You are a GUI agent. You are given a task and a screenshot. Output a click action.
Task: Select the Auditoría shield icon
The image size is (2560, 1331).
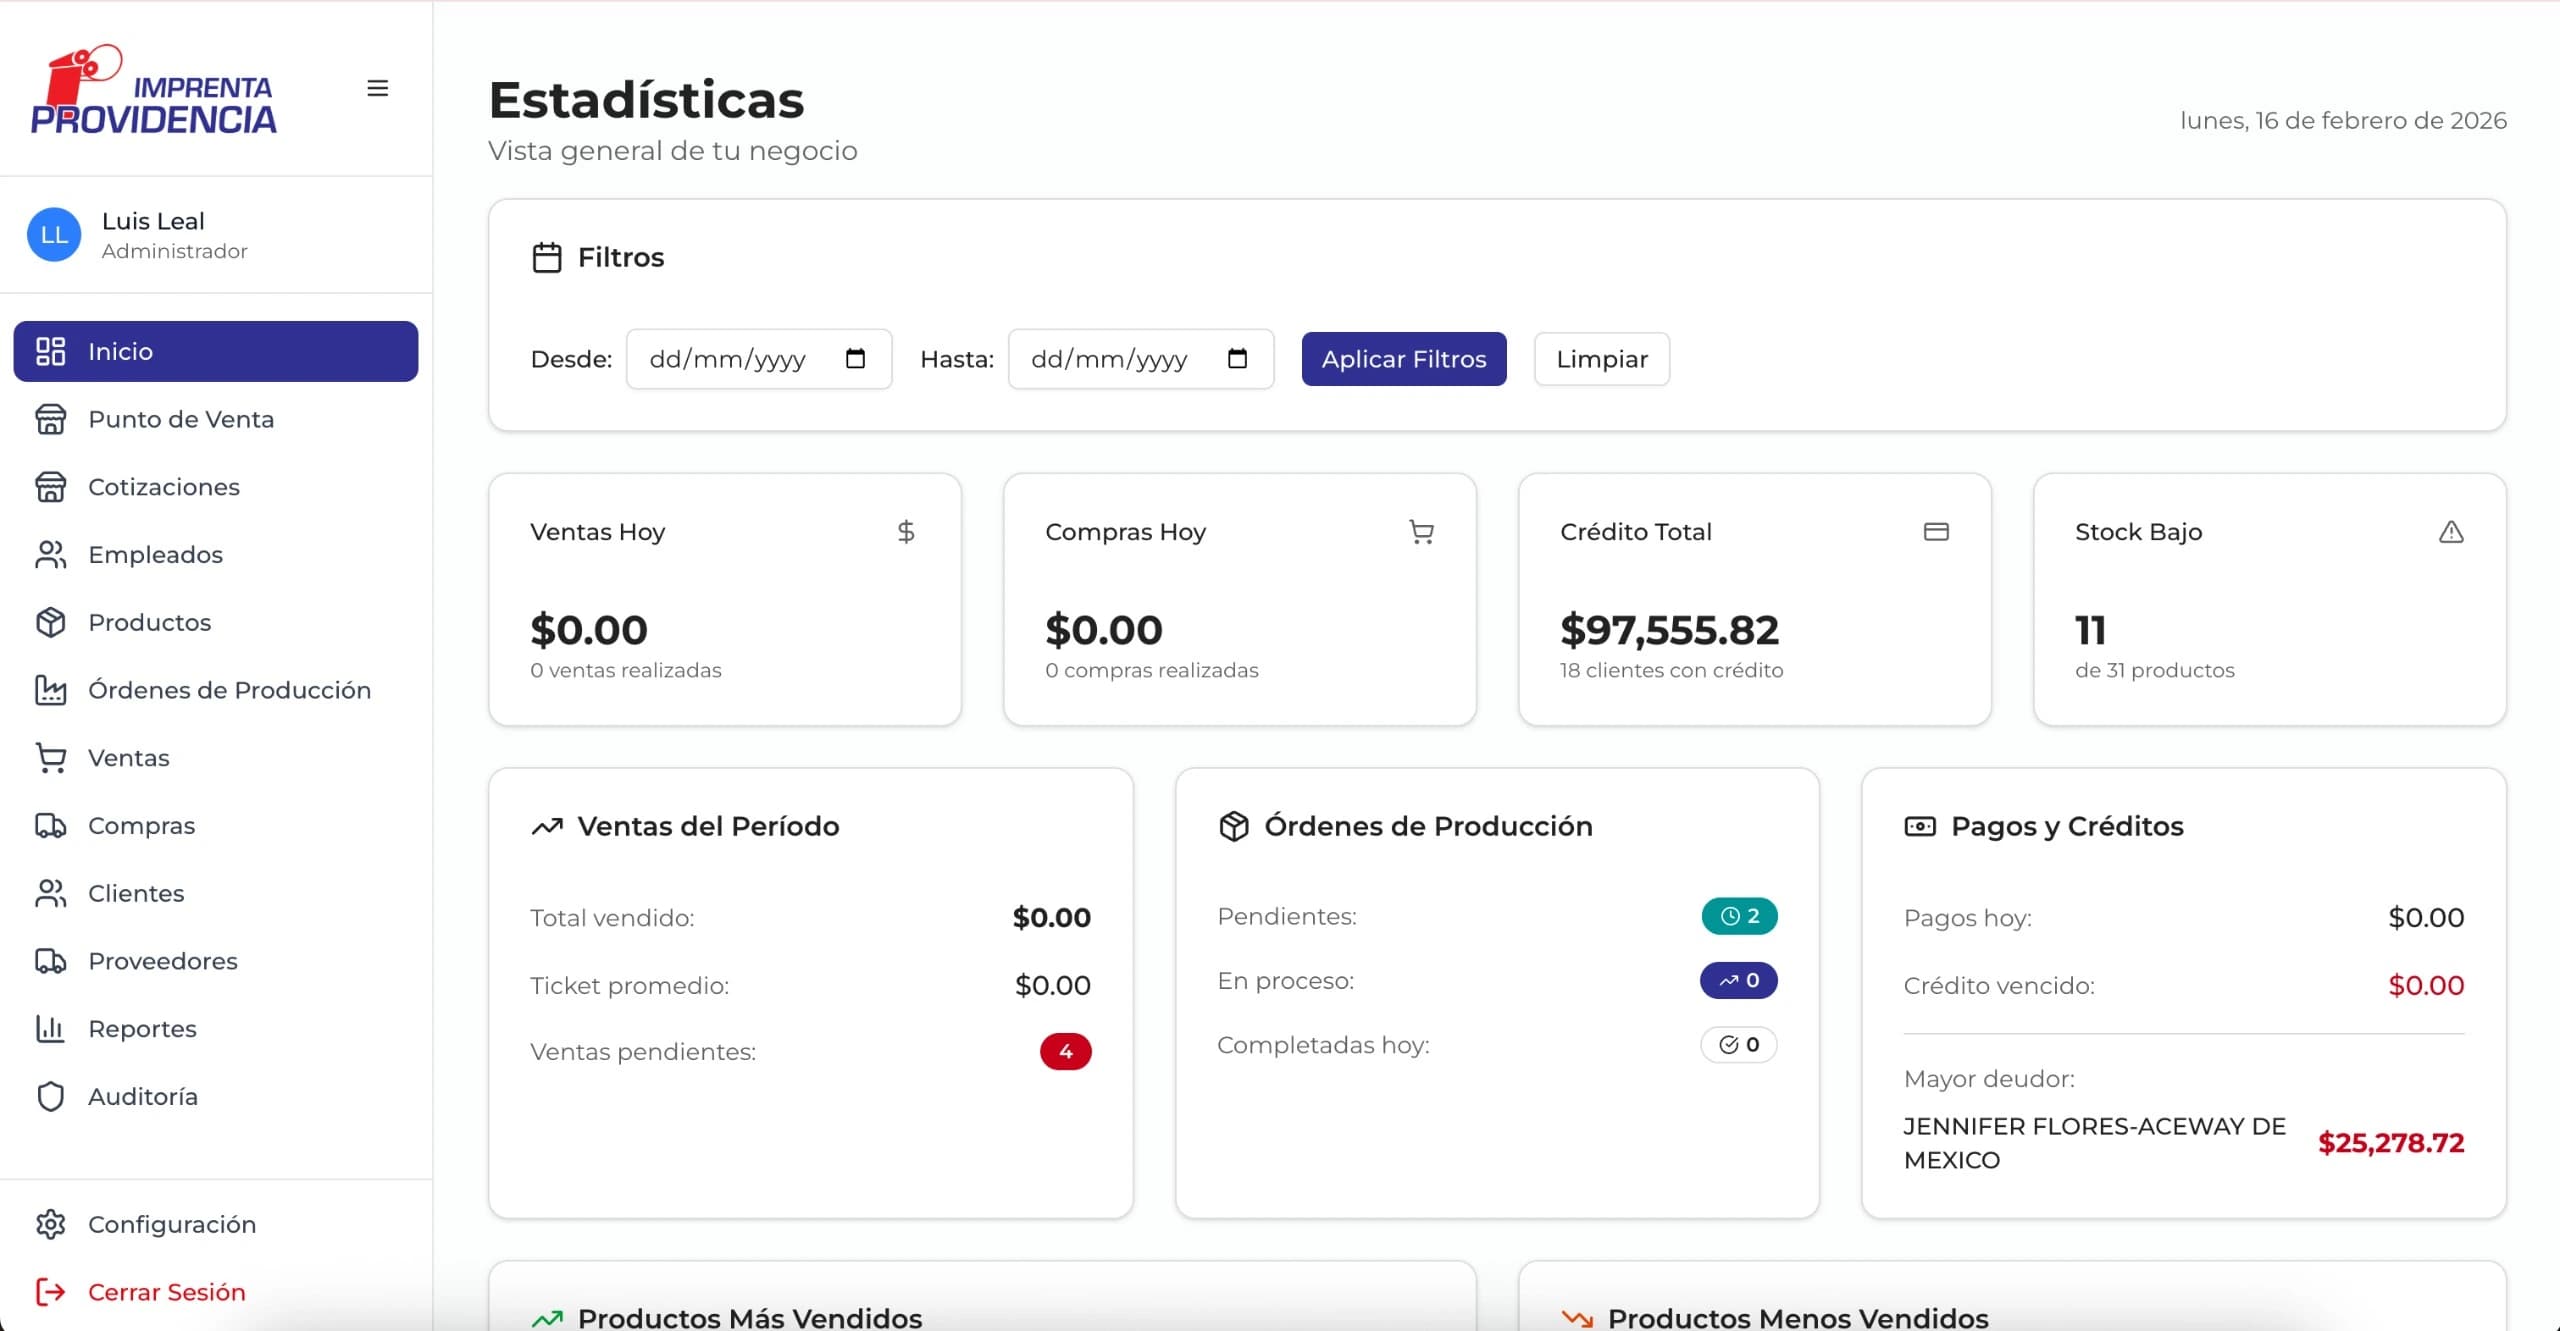(52, 1096)
